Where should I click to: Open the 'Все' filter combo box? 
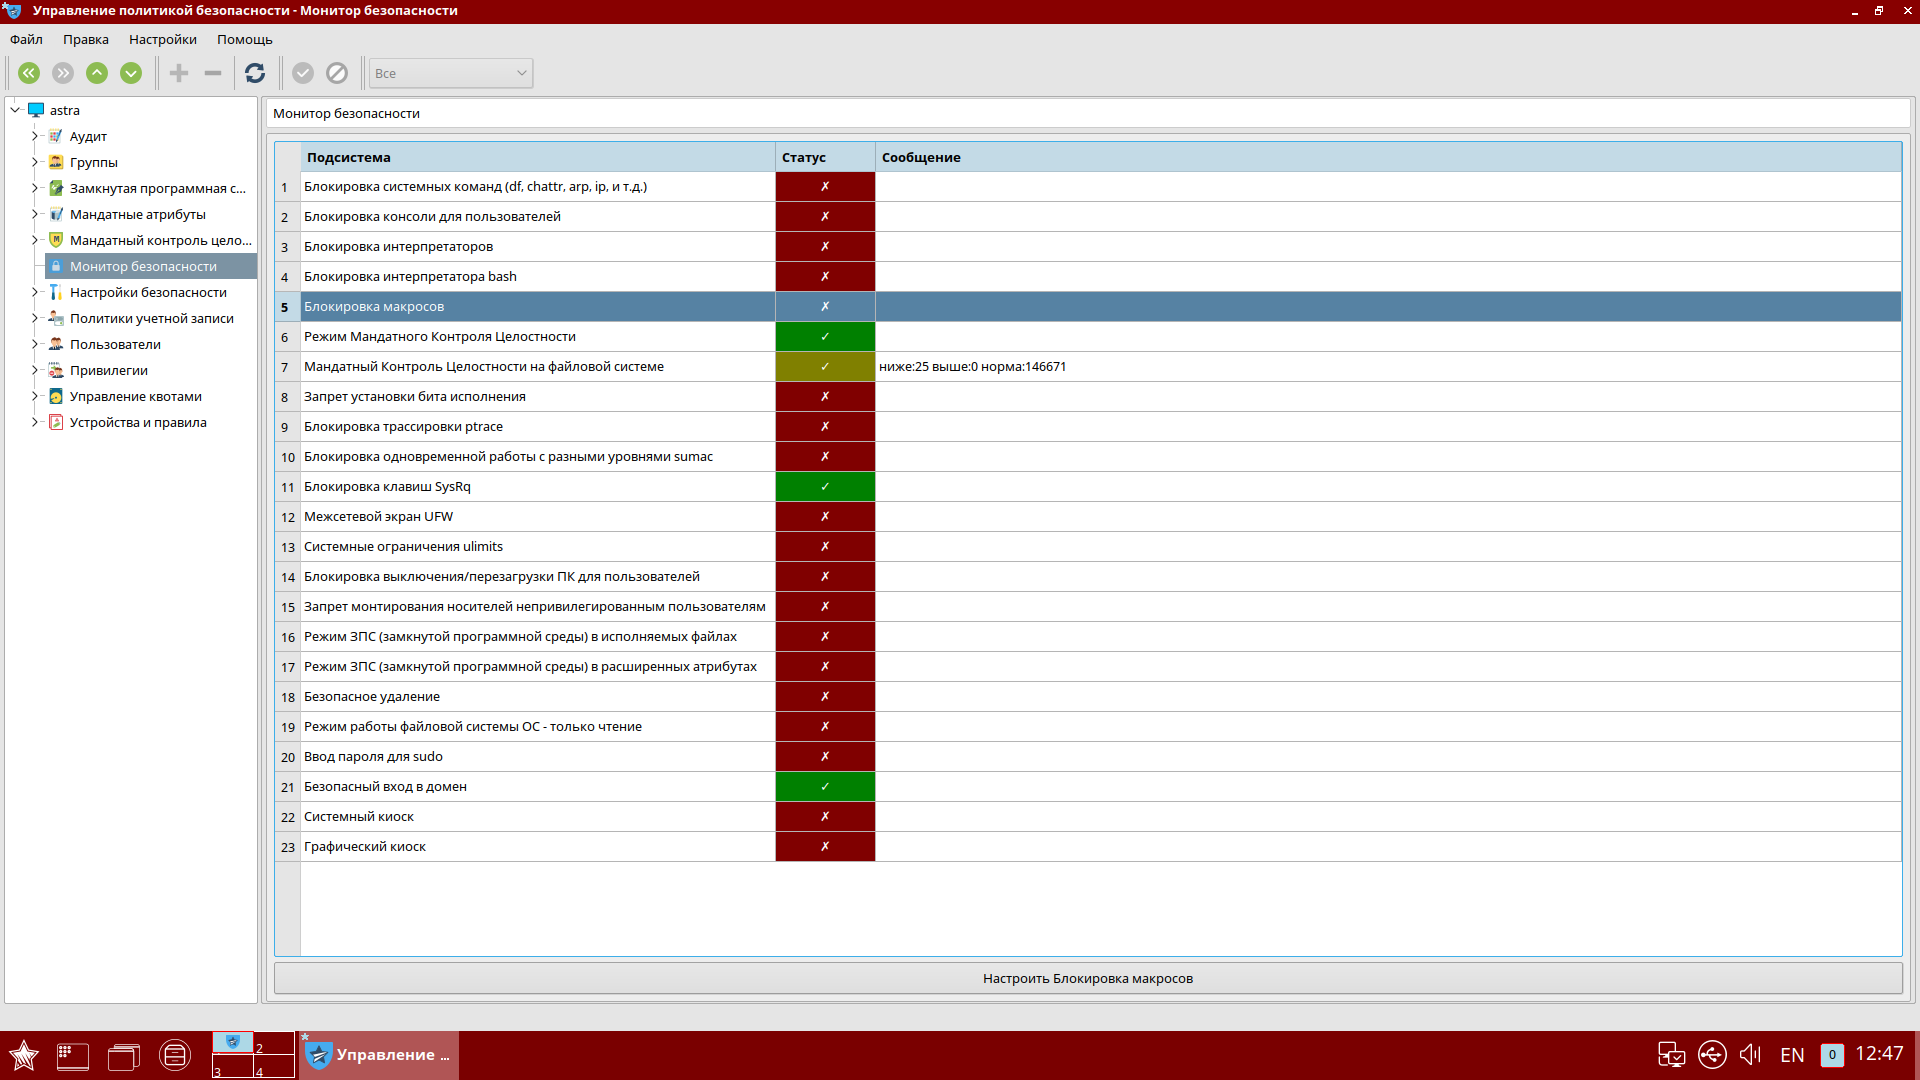(450, 73)
